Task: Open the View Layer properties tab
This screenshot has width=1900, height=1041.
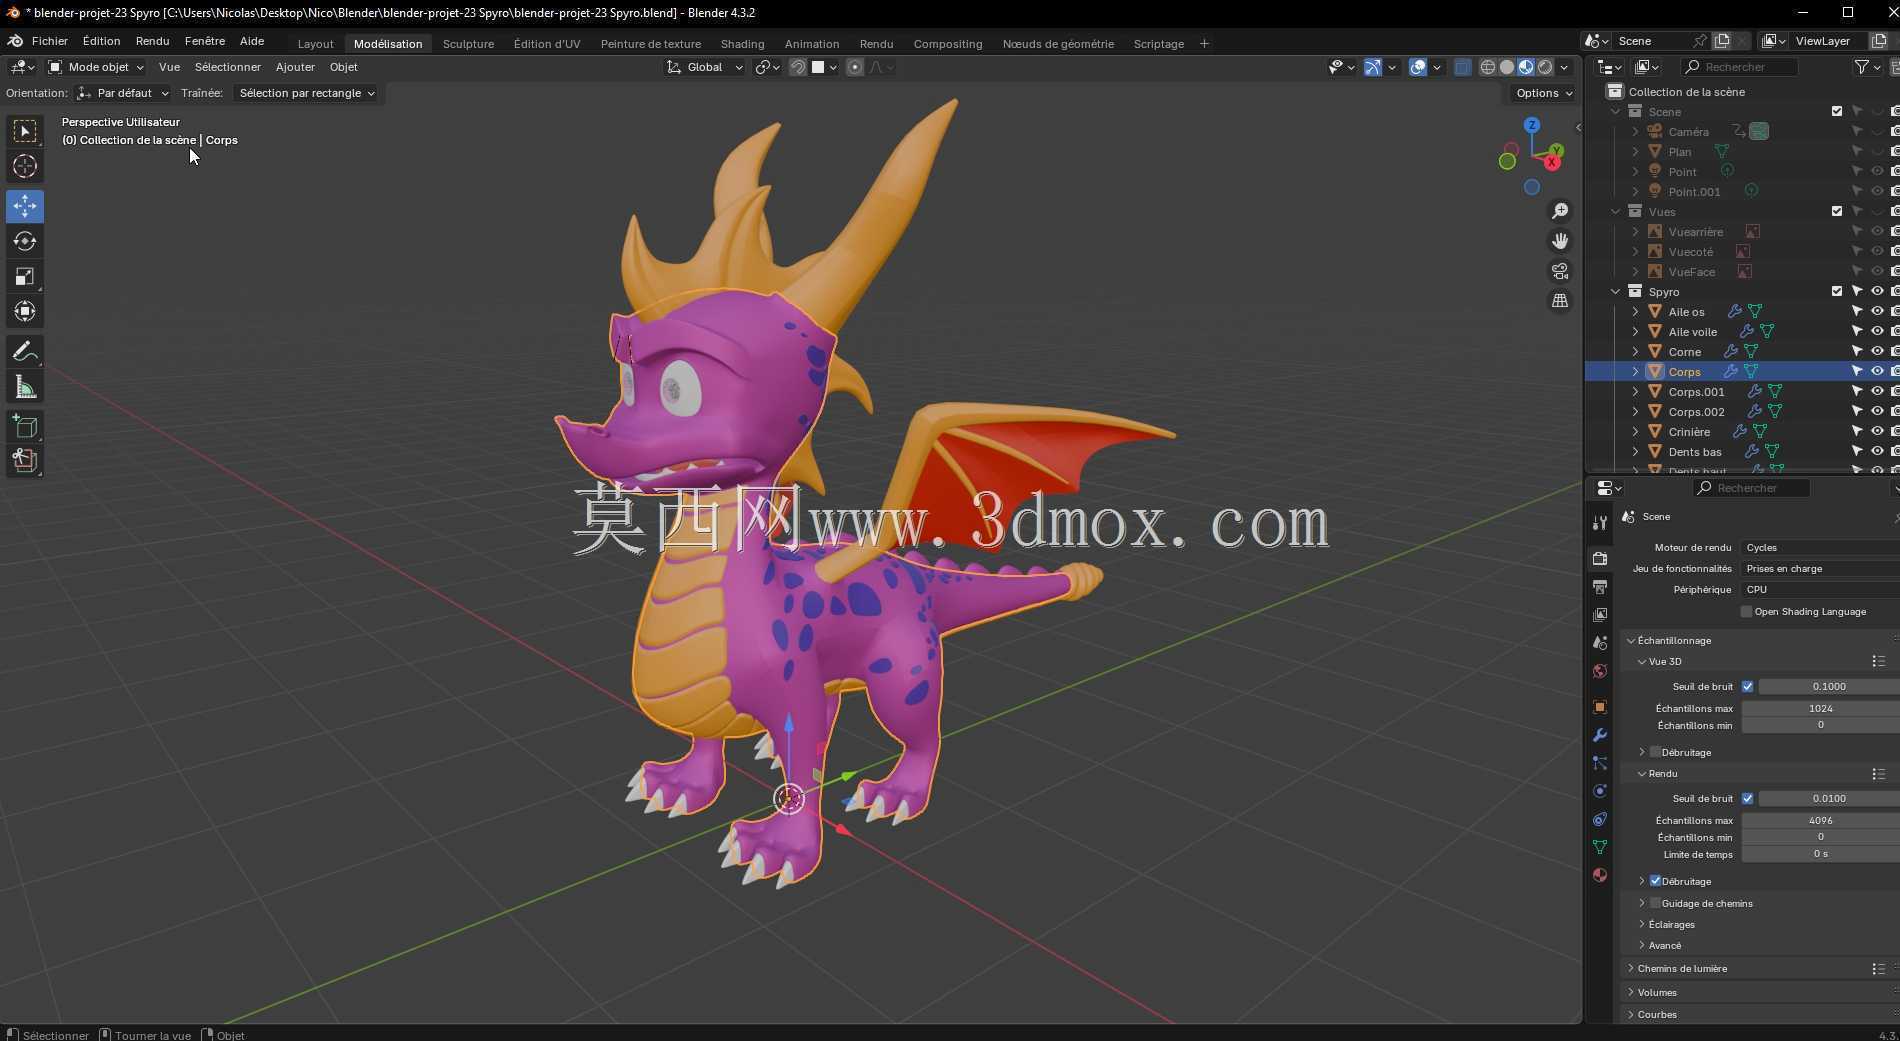Action: pyautogui.click(x=1600, y=614)
